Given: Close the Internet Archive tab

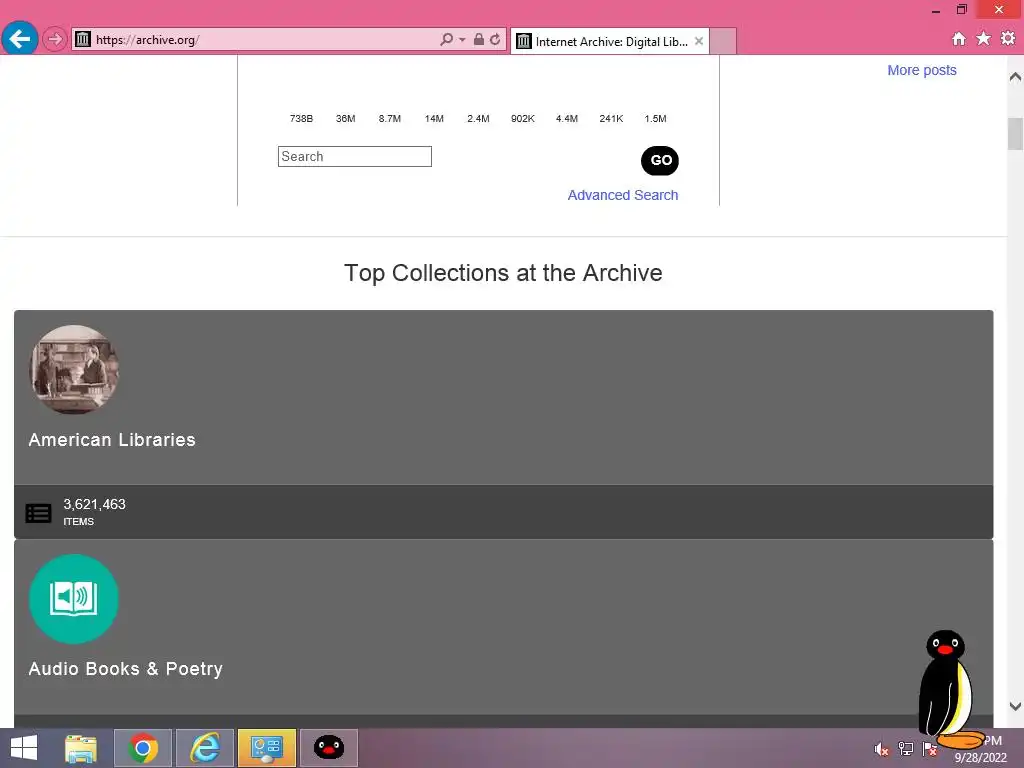Looking at the screenshot, I should pyautogui.click(x=699, y=41).
